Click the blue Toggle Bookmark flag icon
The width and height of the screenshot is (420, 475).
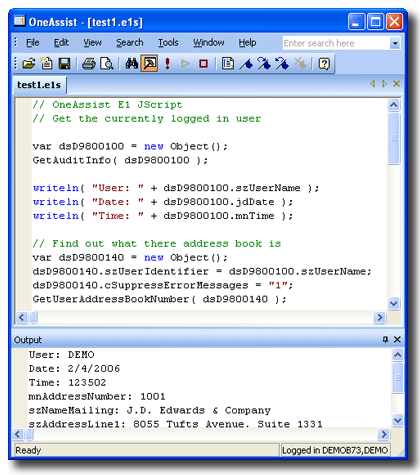pyautogui.click(x=246, y=63)
